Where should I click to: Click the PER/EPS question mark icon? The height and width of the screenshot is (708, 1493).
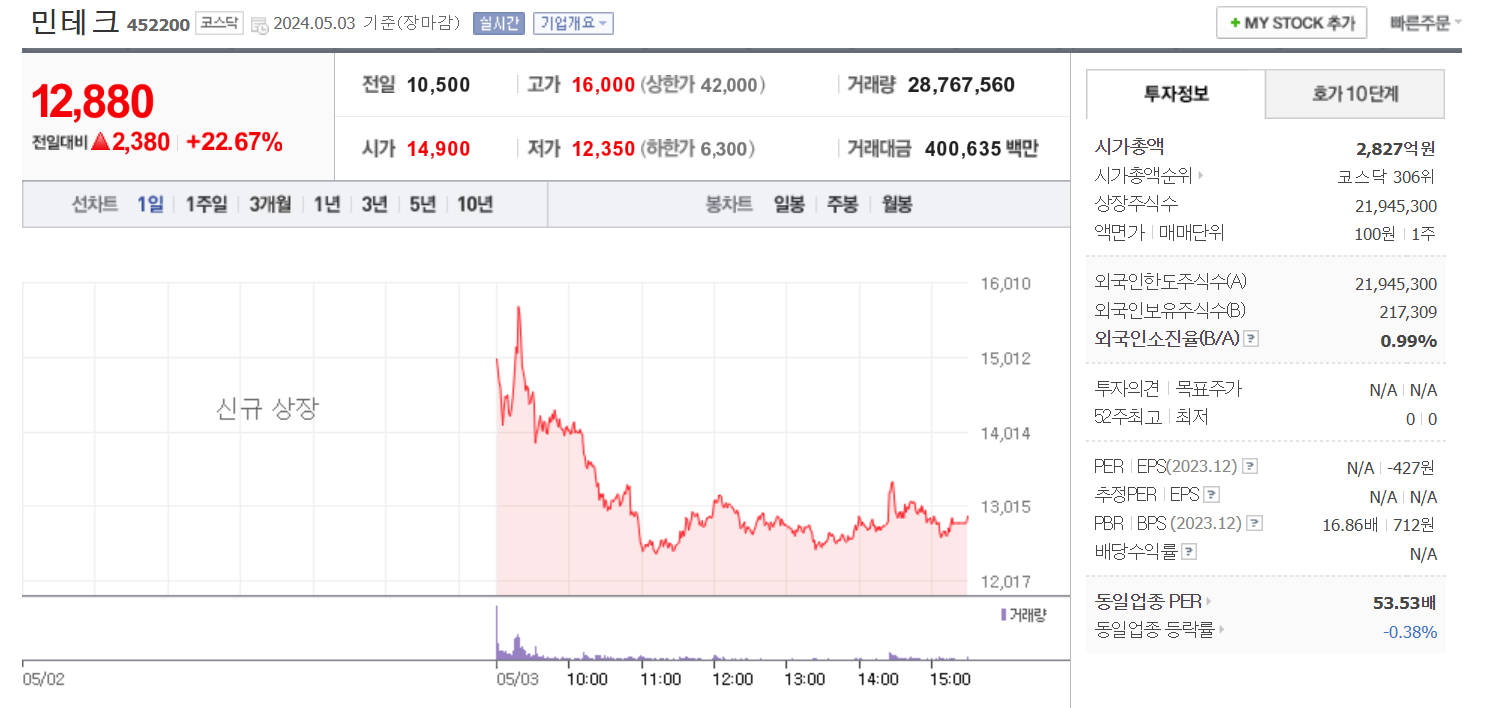click(x=1250, y=465)
